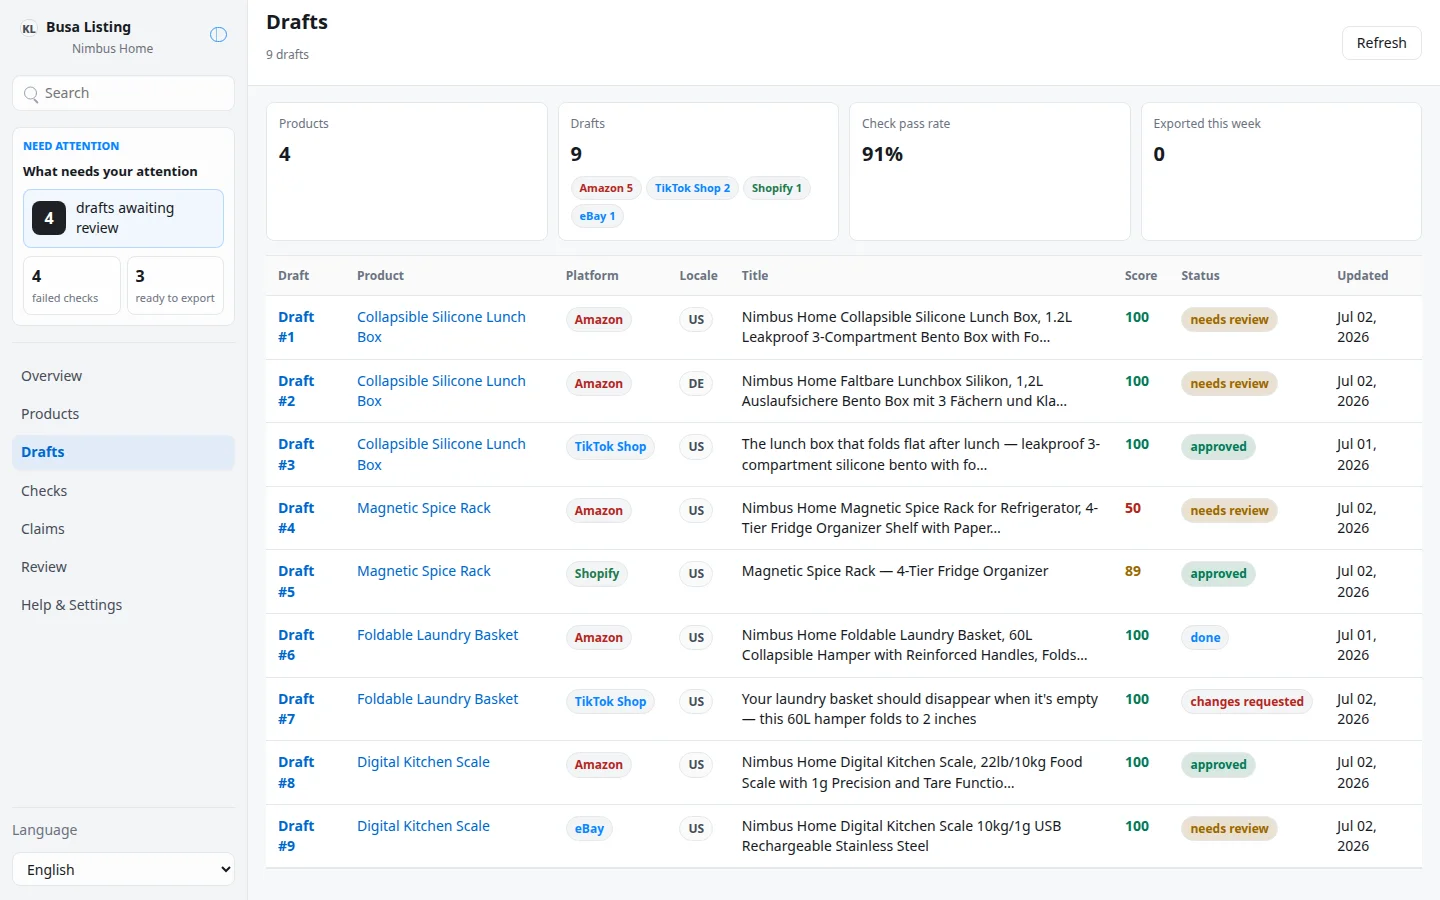Open Foldable Laundry Basket product in Draft #7 row

click(437, 699)
